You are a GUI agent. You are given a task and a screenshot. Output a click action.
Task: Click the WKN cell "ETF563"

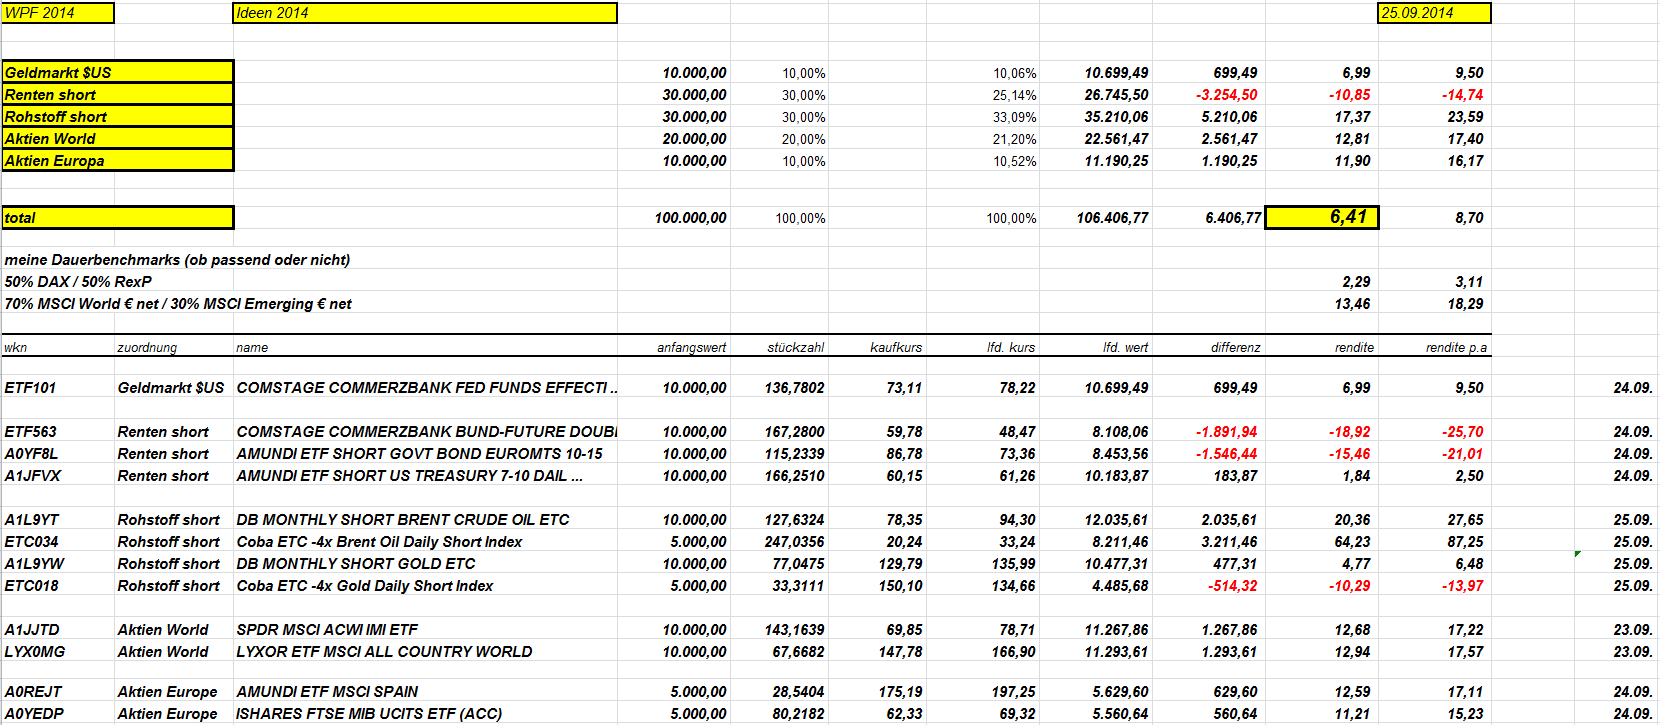tap(30, 432)
